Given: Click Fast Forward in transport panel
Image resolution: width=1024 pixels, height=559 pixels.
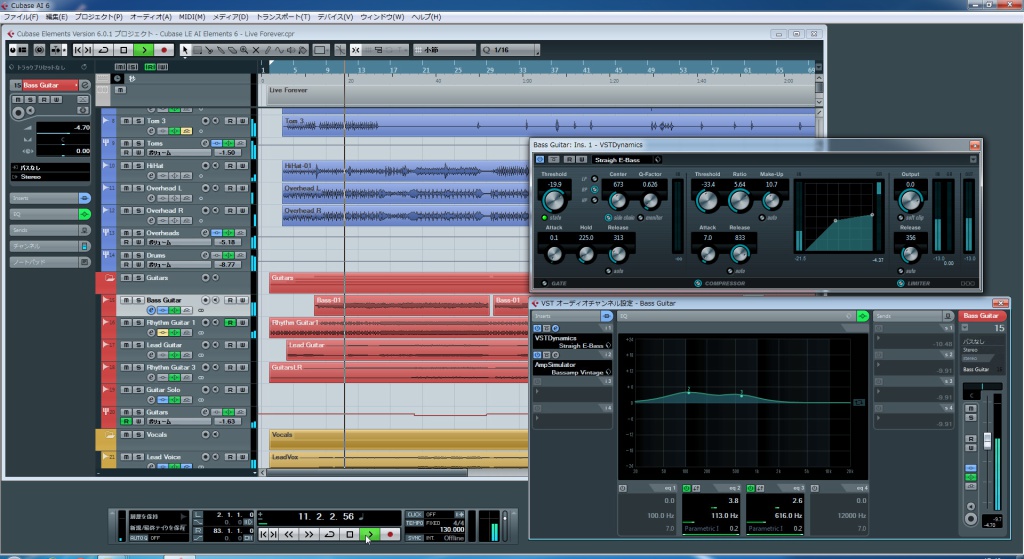Looking at the screenshot, I should (x=308, y=534).
